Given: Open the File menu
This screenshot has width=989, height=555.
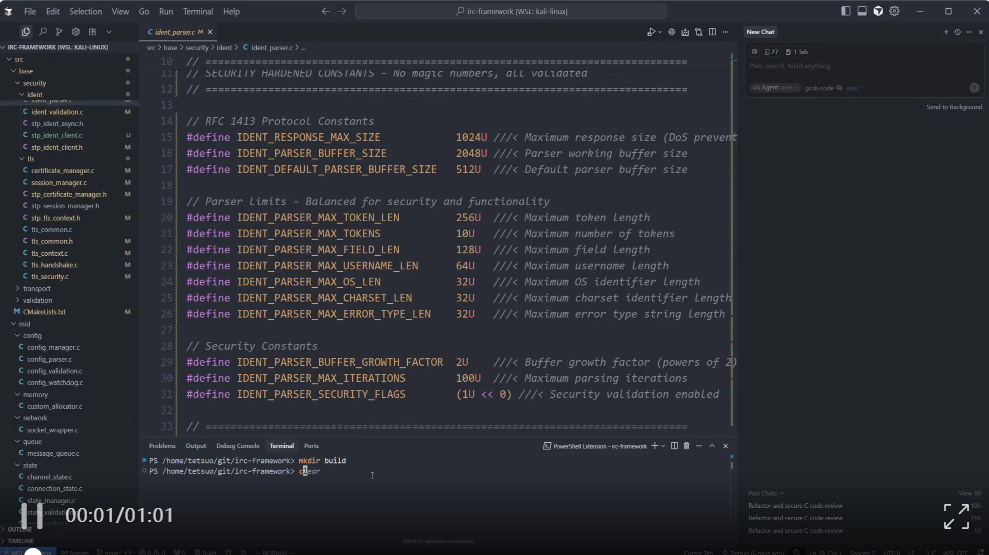Looking at the screenshot, I should (30, 11).
